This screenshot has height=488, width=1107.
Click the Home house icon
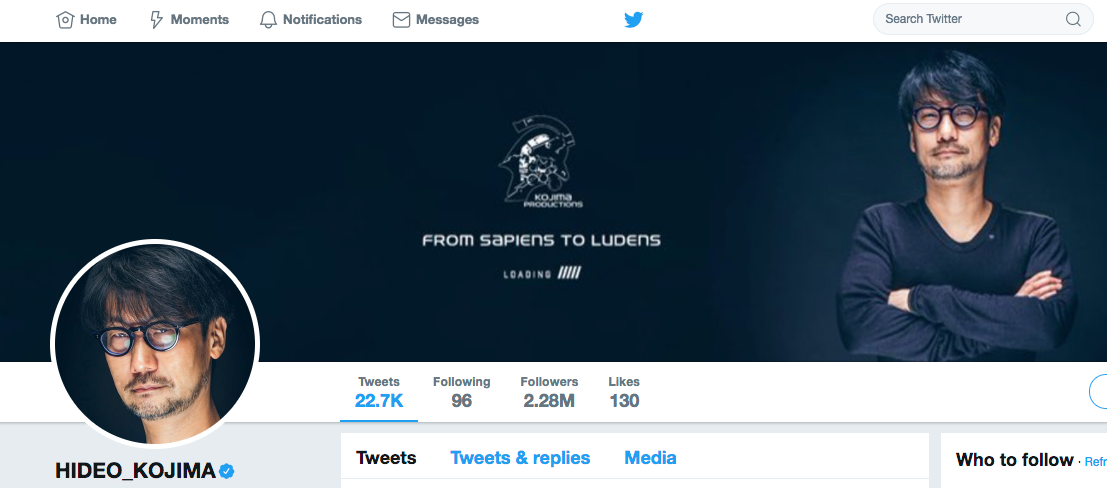[65, 20]
